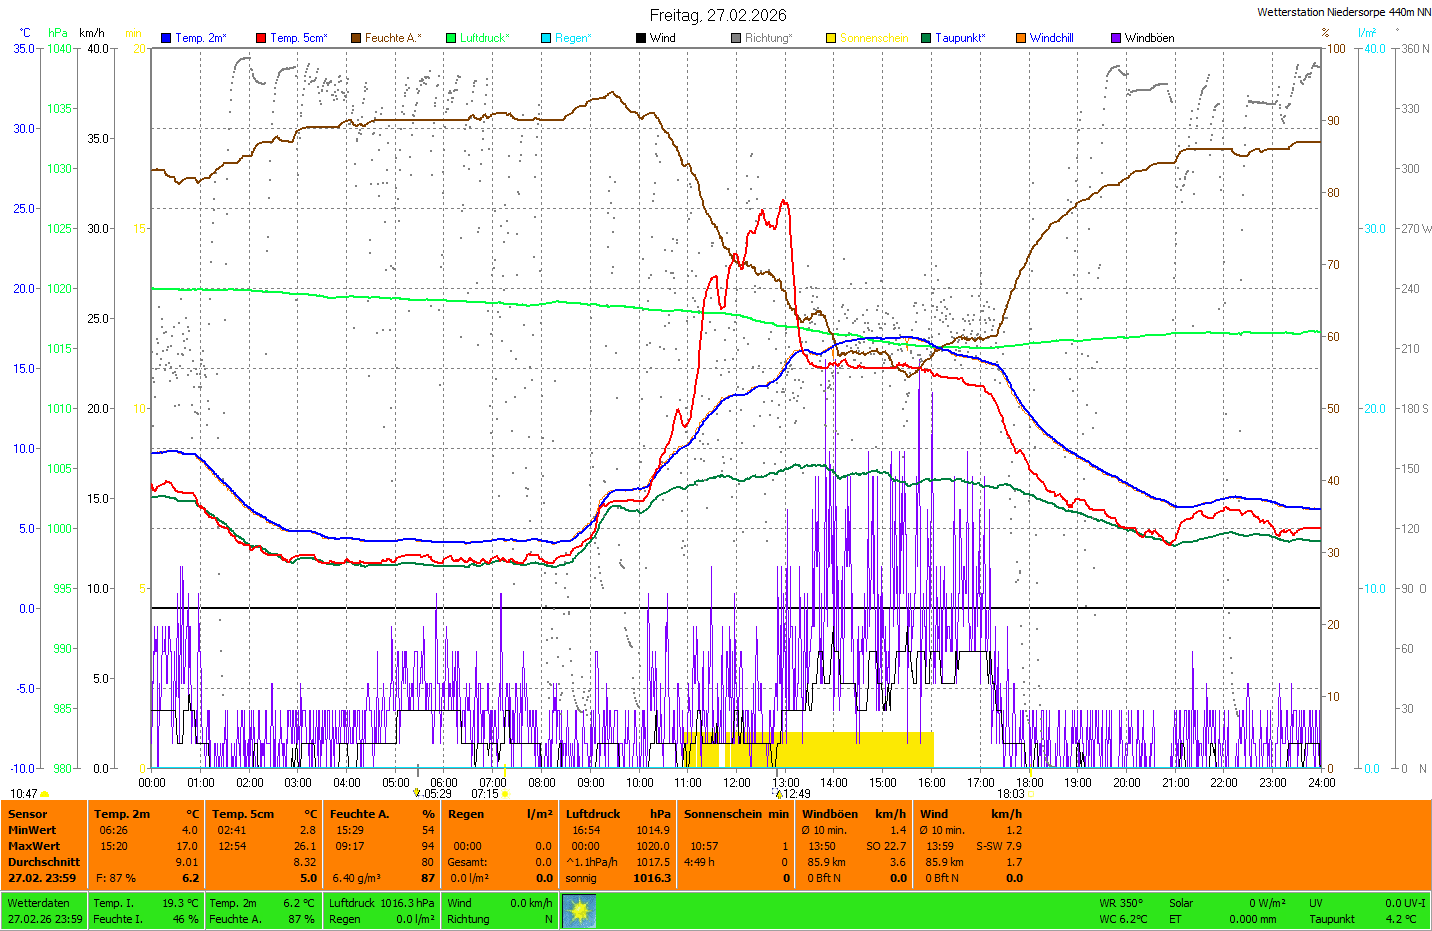Click the brown Feuchte A. legend square
Screen dimensions: 1432x931
356,38
